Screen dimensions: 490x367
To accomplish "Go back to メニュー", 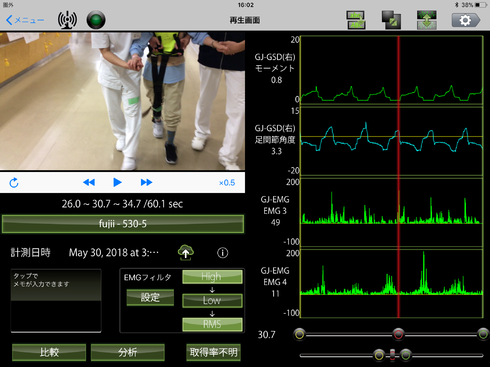I will [25, 20].
